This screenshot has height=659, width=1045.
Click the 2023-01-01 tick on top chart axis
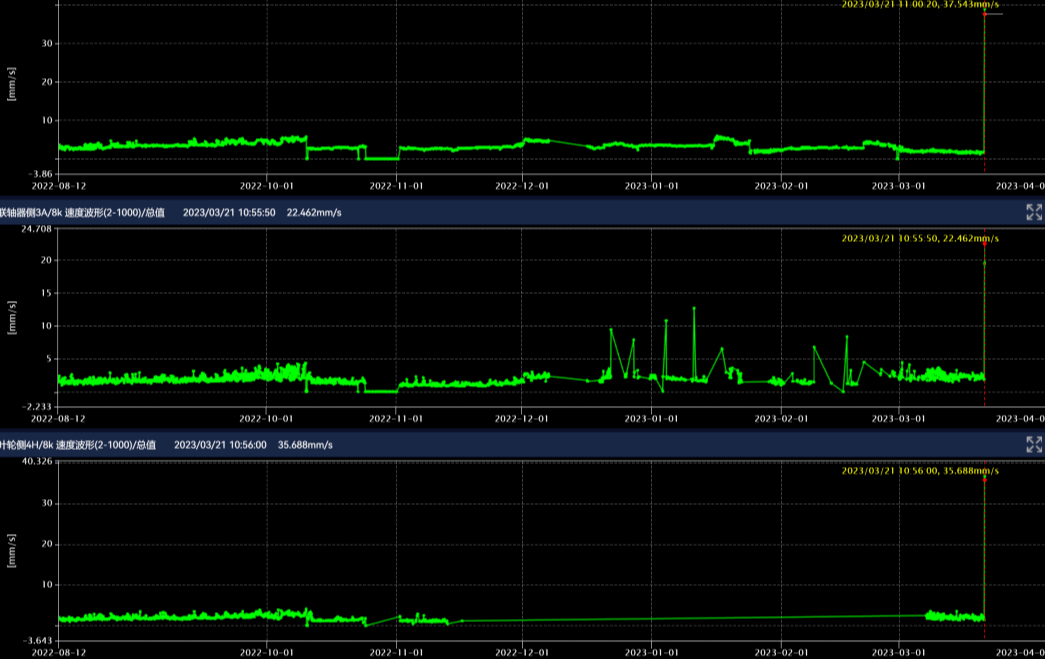[652, 185]
